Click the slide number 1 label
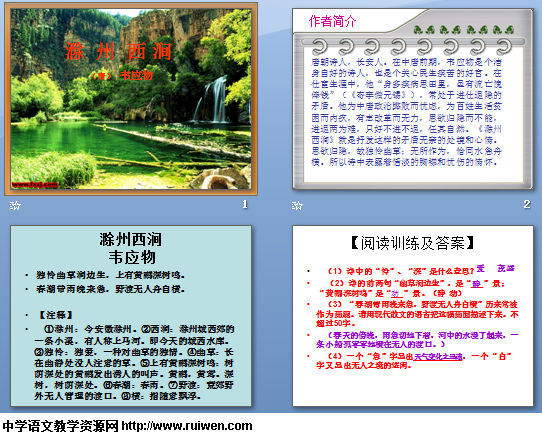Viewport: 542px width, 433px height. coord(245,204)
